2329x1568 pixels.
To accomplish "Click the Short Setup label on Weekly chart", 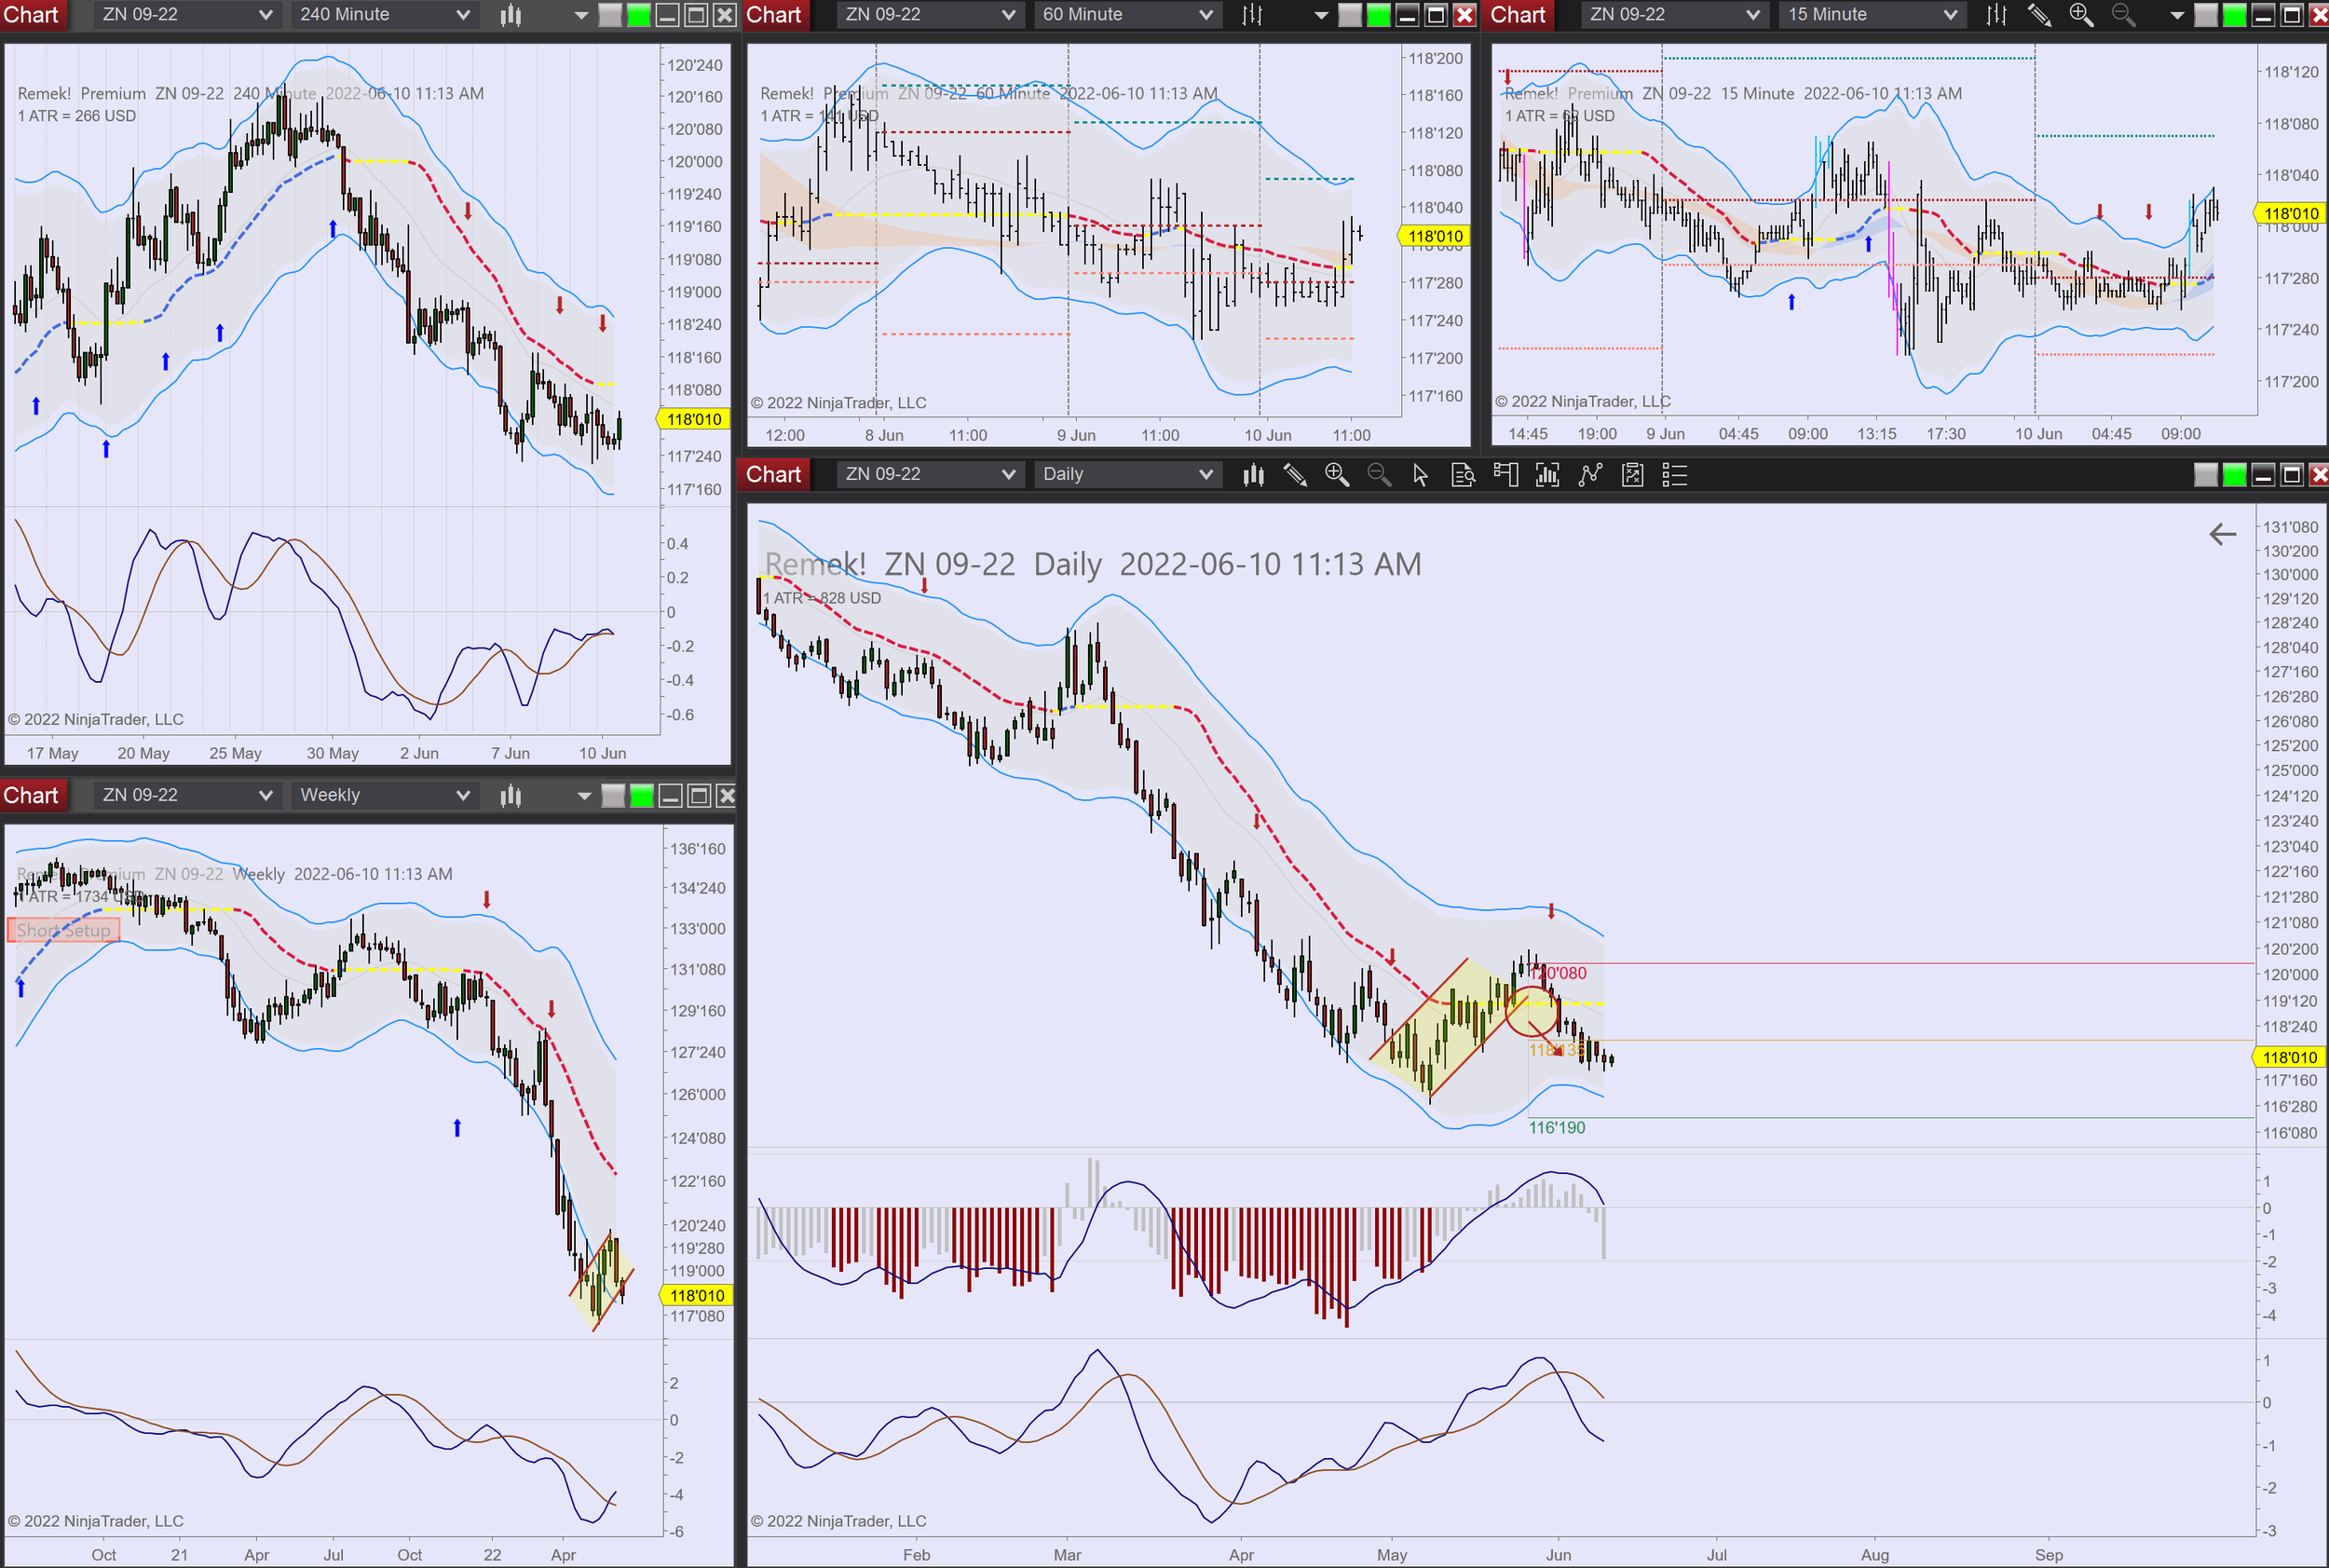I will pos(63,930).
